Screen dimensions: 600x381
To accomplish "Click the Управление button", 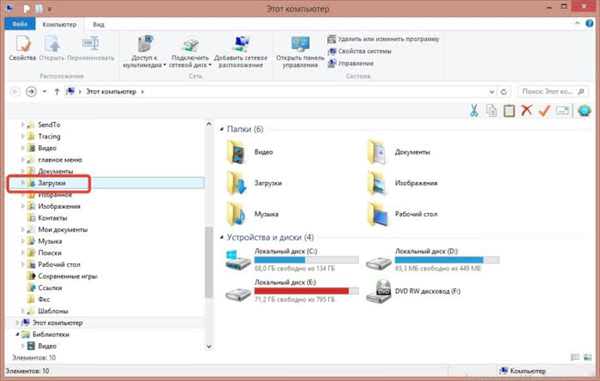I will pos(351,63).
